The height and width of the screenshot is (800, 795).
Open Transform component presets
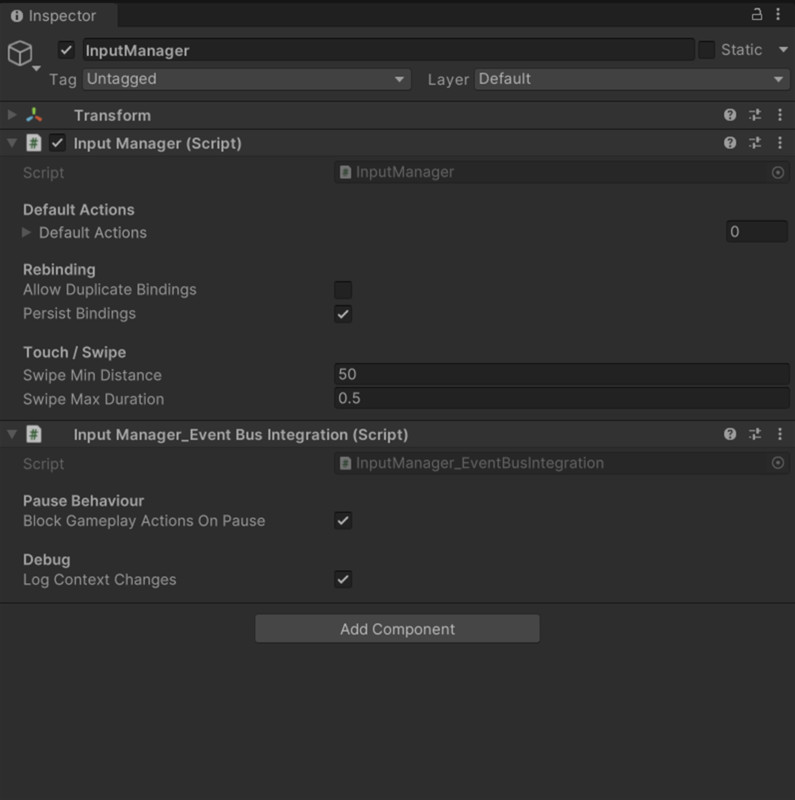(x=755, y=115)
